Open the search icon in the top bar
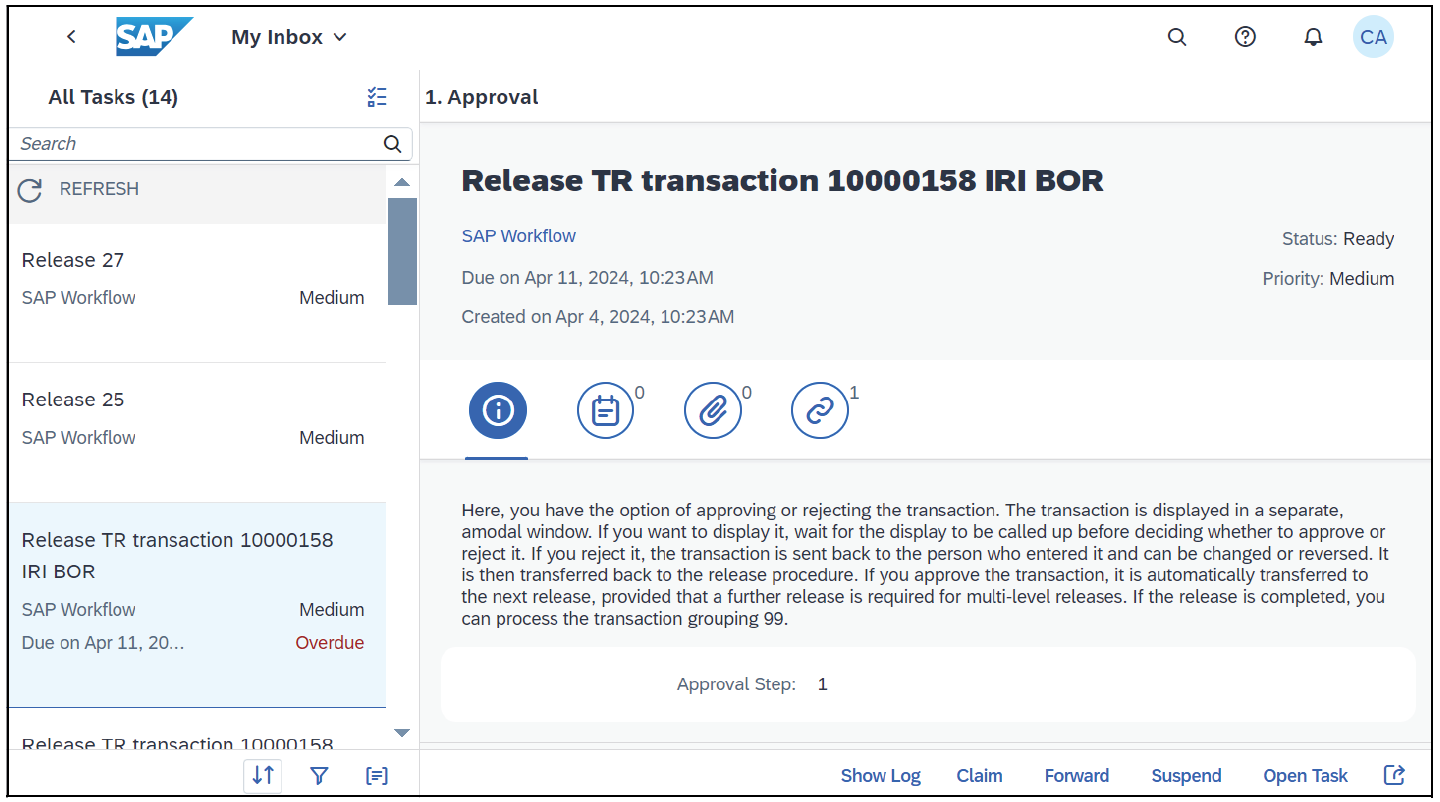The image size is (1440, 802). pyautogui.click(x=1176, y=36)
